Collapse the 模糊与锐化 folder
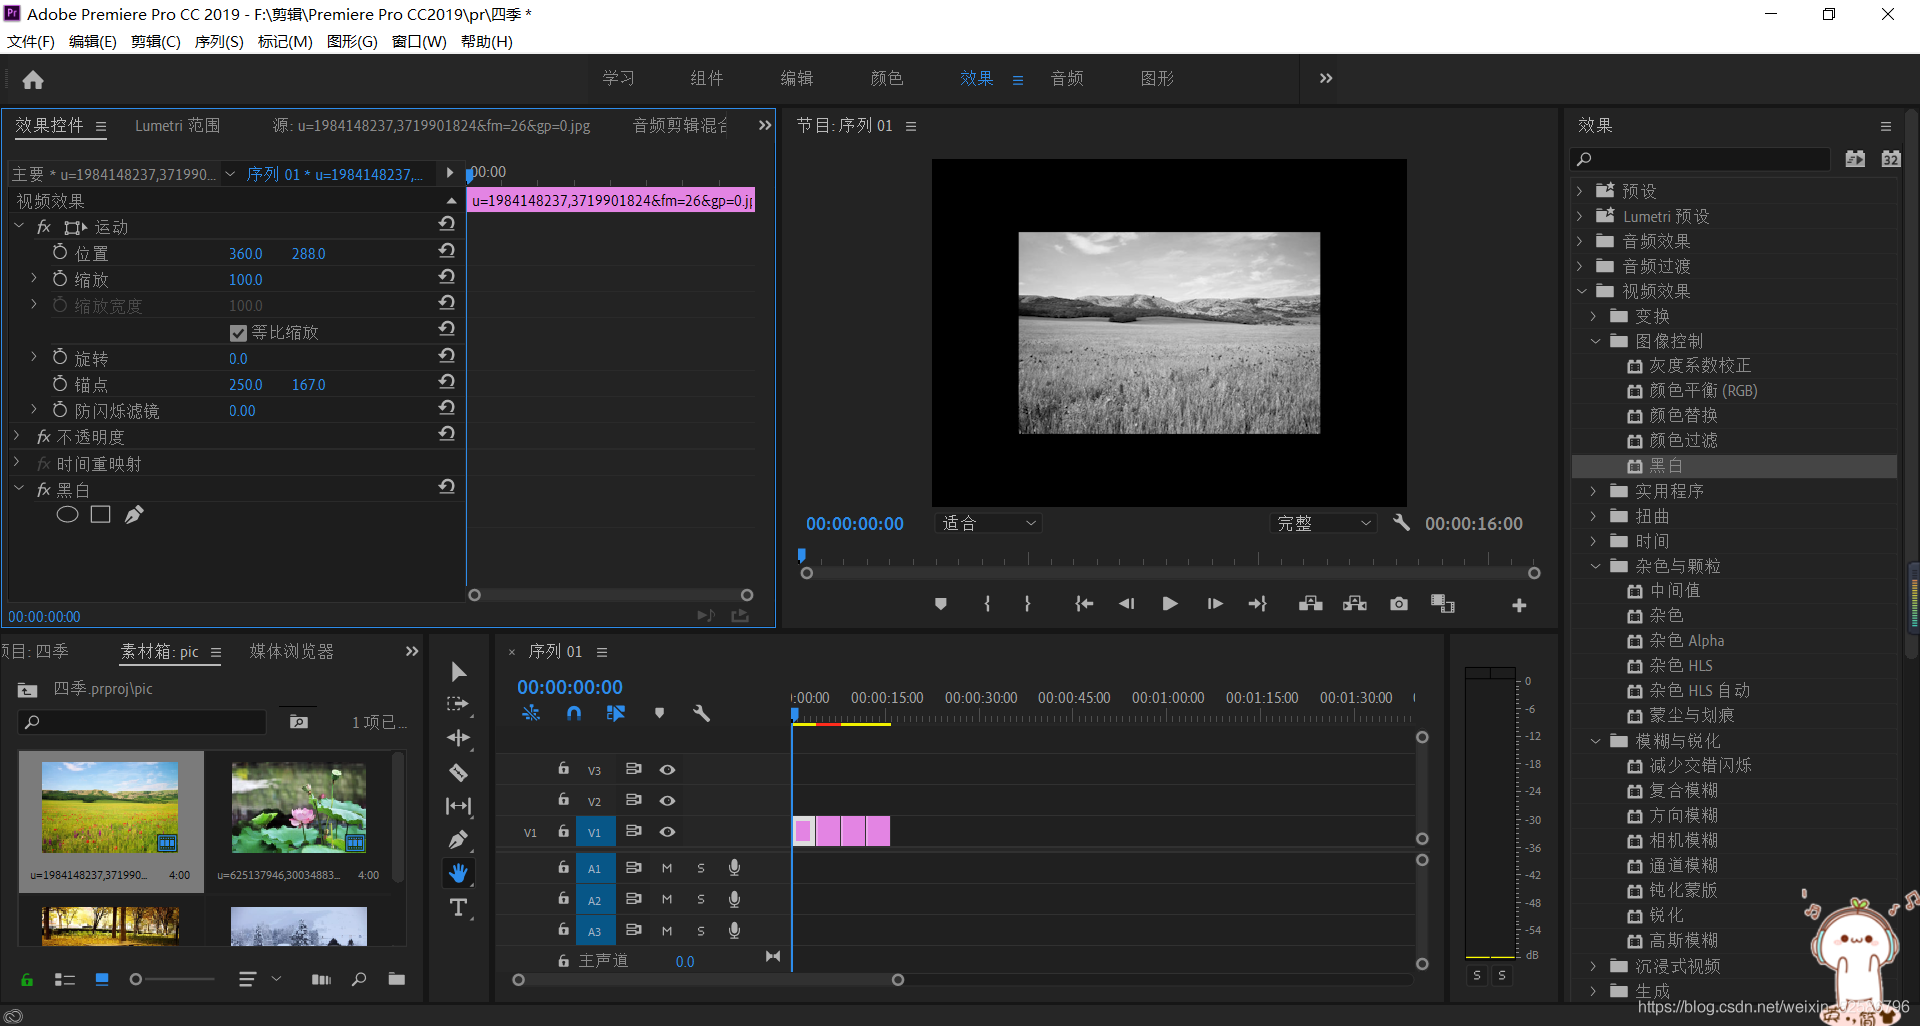Screen dimensions: 1920x1026 [1595, 741]
